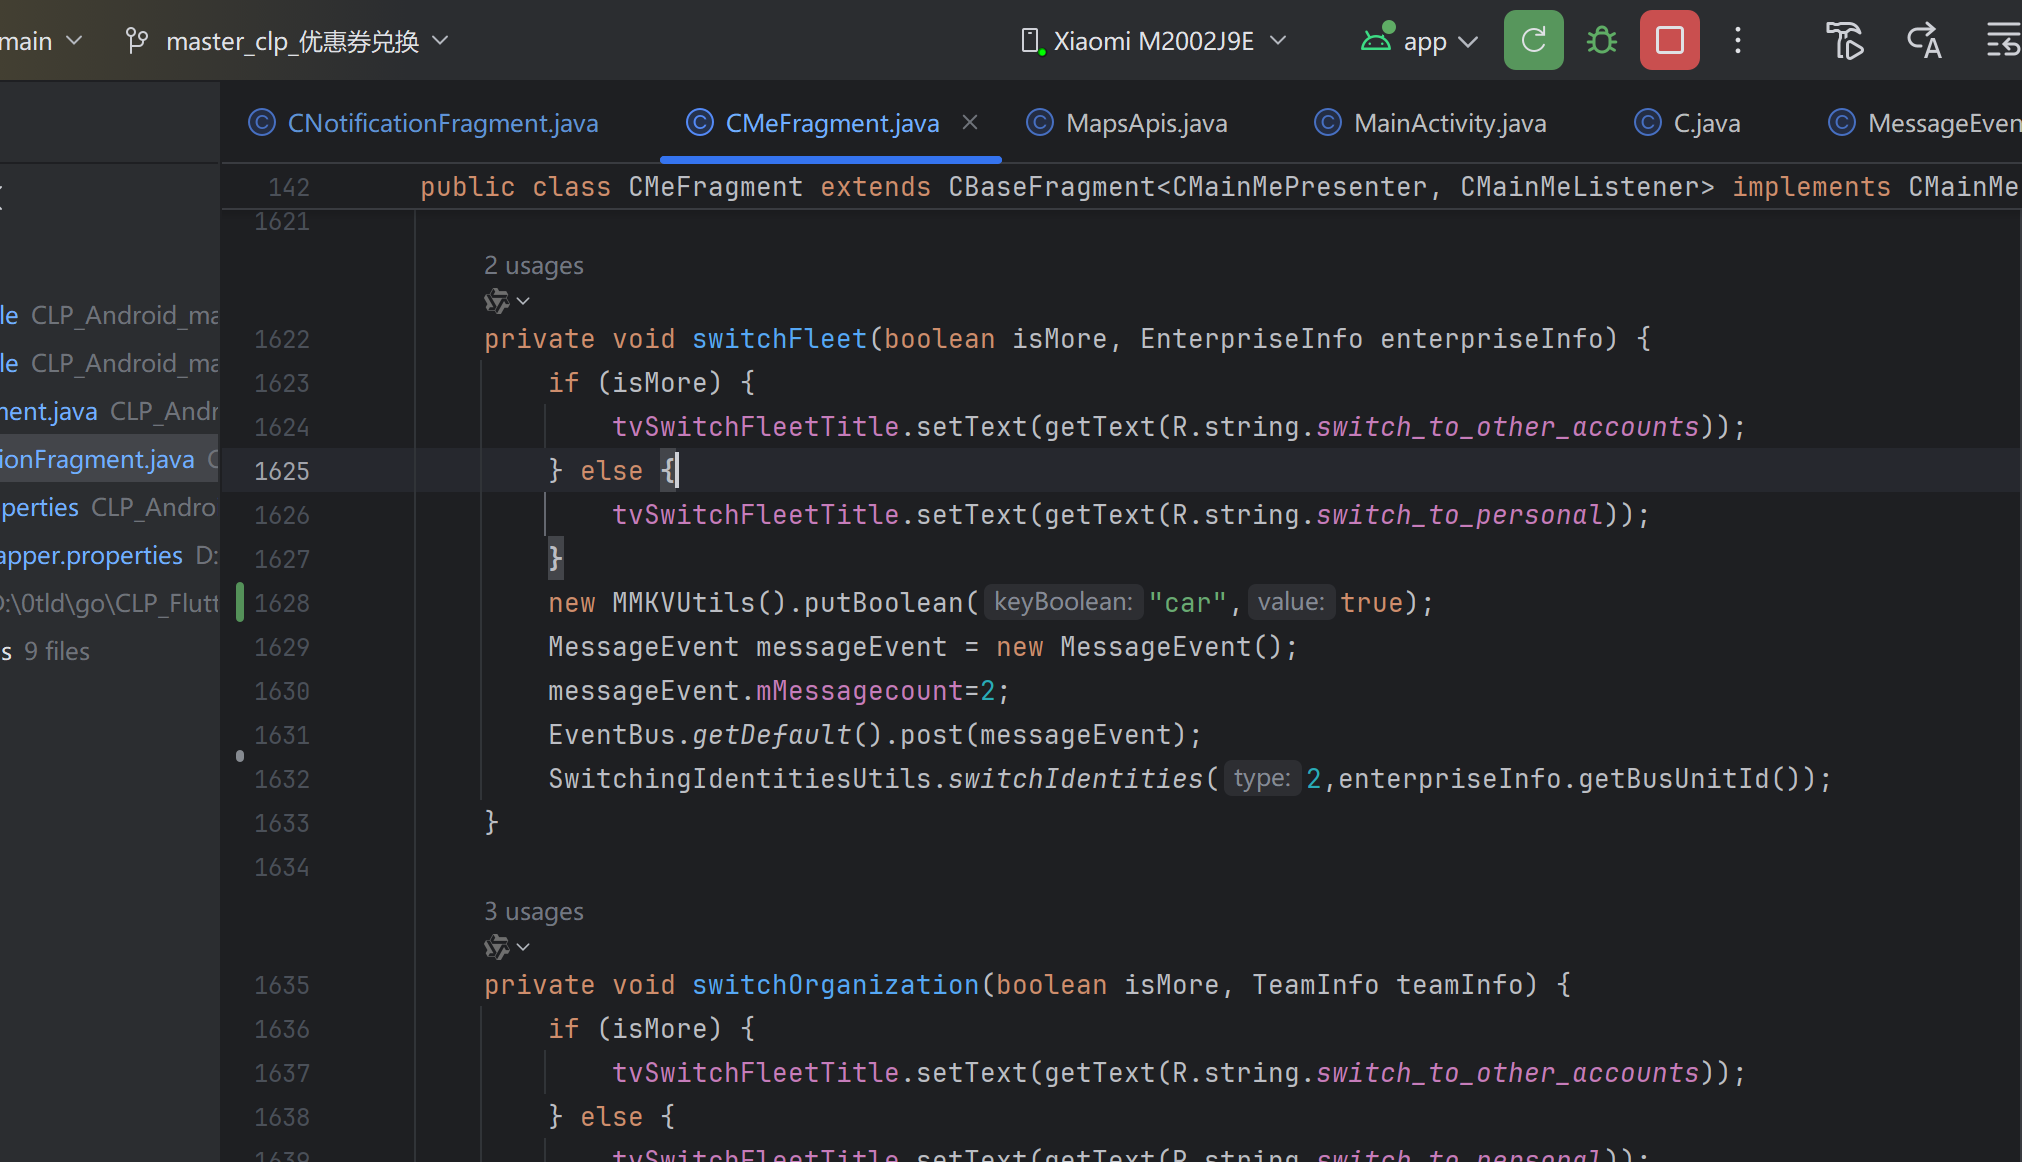Click line number 1632 in gutter
This screenshot has height=1162, width=2022.
(x=282, y=779)
